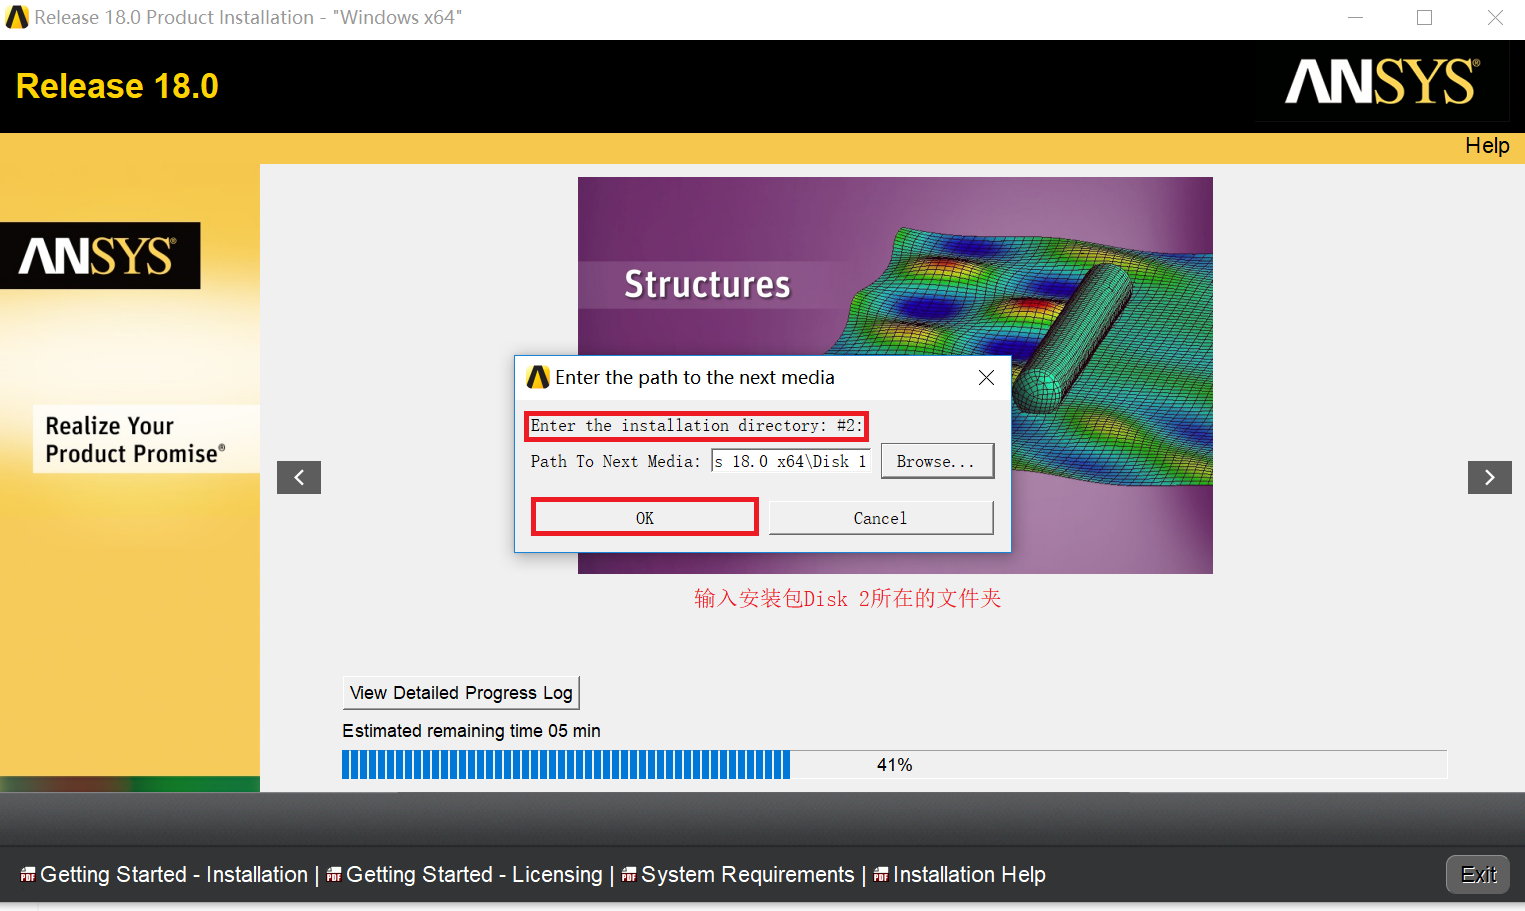Screen dimensions: 1525x911
Task: Click OK in the next media dialog
Action: (645, 518)
